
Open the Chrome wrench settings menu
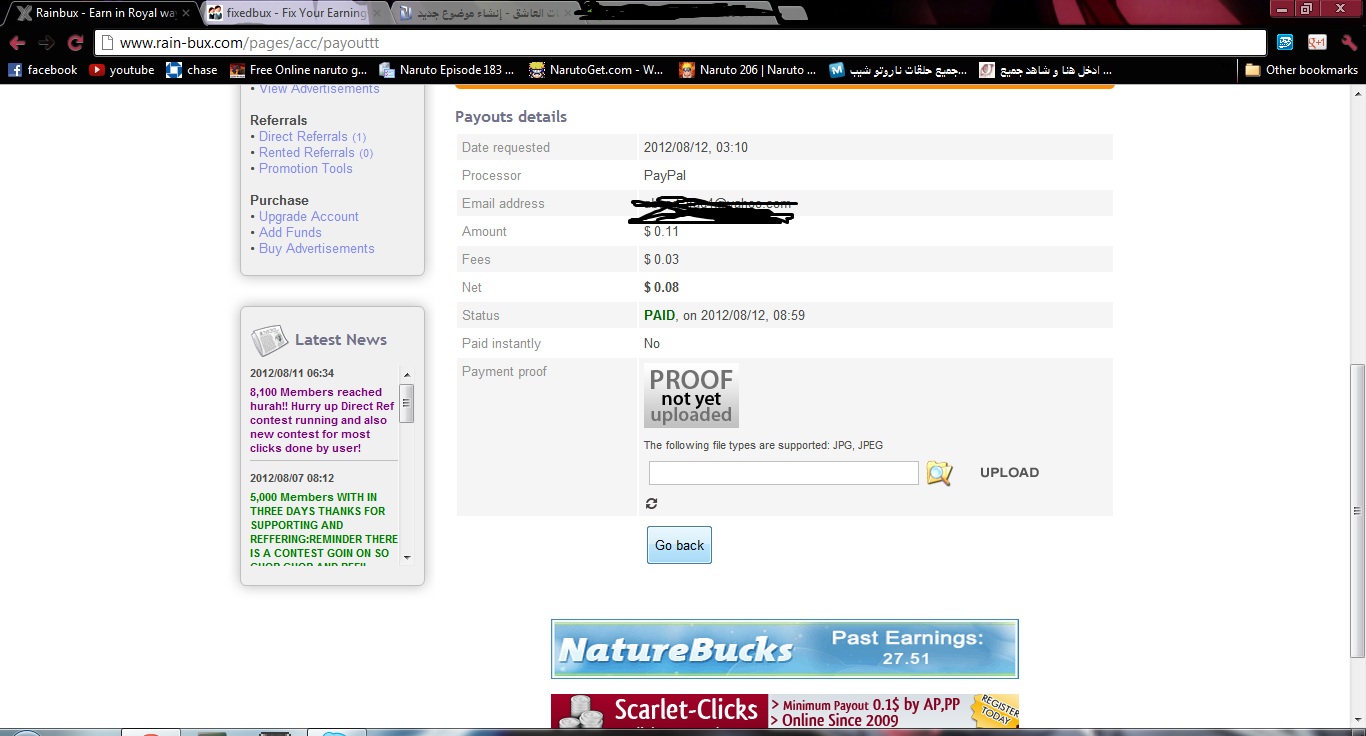click(x=1349, y=43)
